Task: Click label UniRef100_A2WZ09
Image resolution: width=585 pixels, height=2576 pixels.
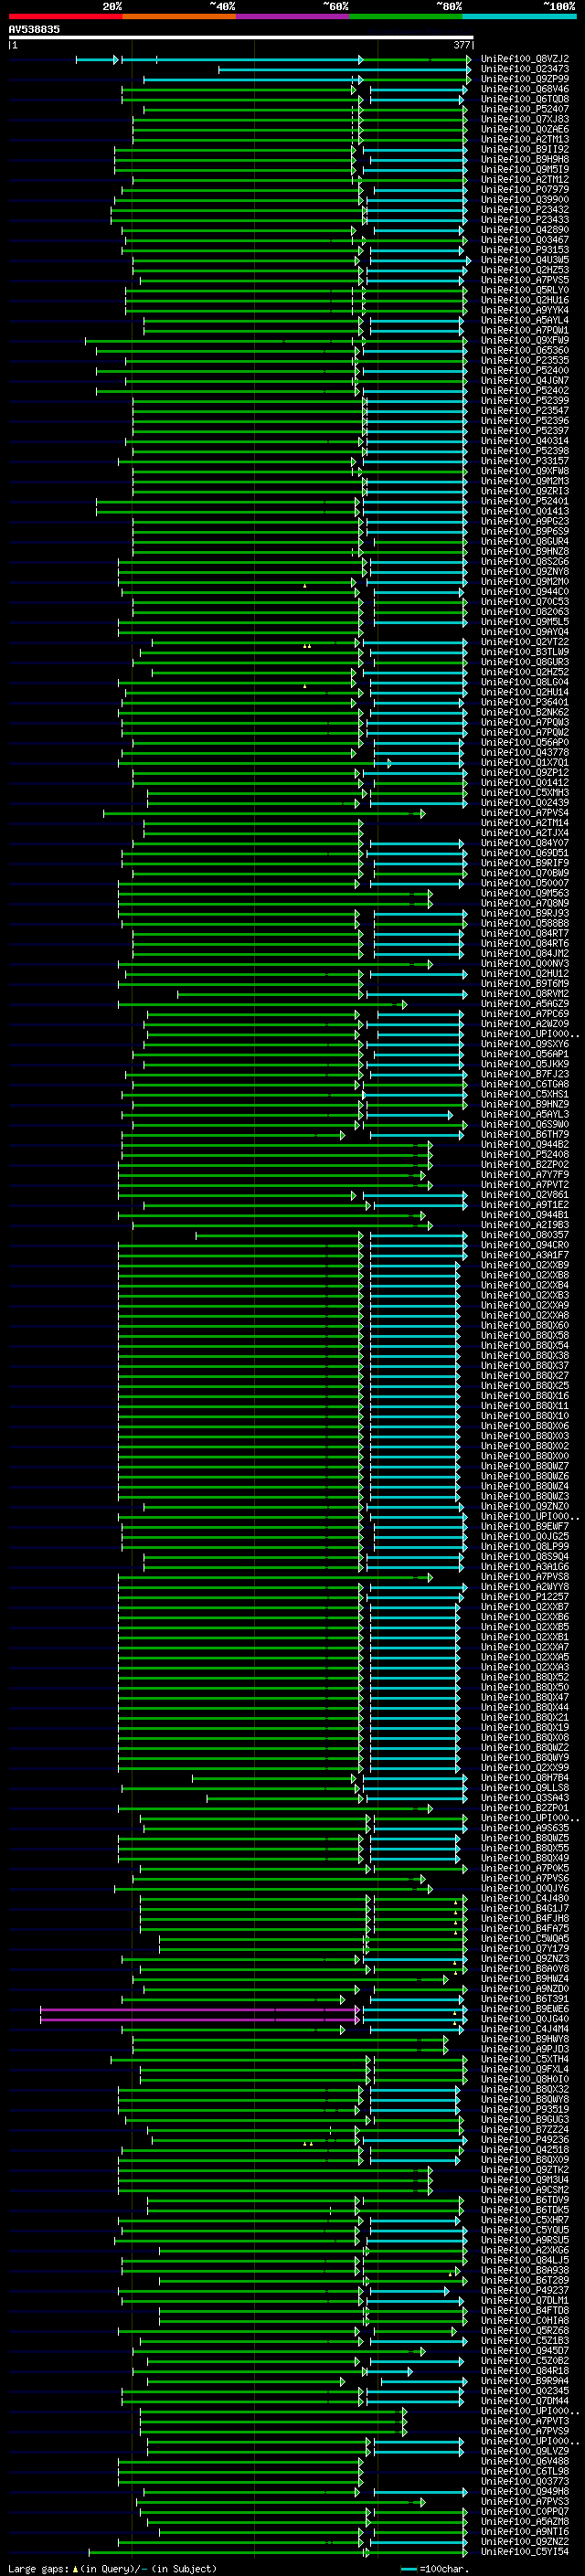Action: point(525,1024)
